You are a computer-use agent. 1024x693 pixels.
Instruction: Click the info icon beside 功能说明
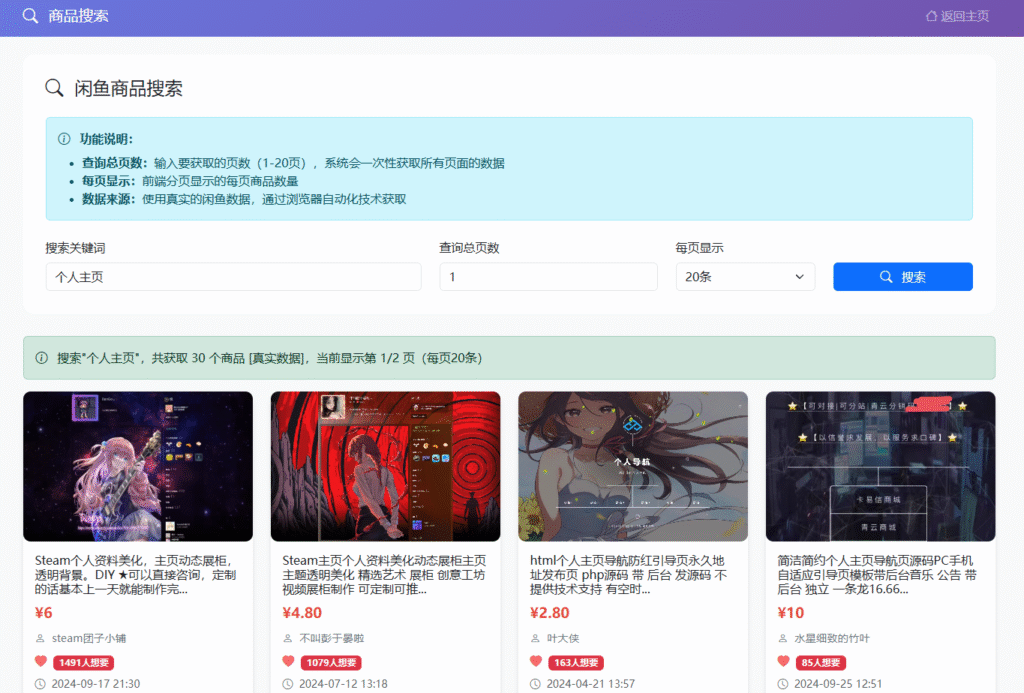tap(64, 138)
